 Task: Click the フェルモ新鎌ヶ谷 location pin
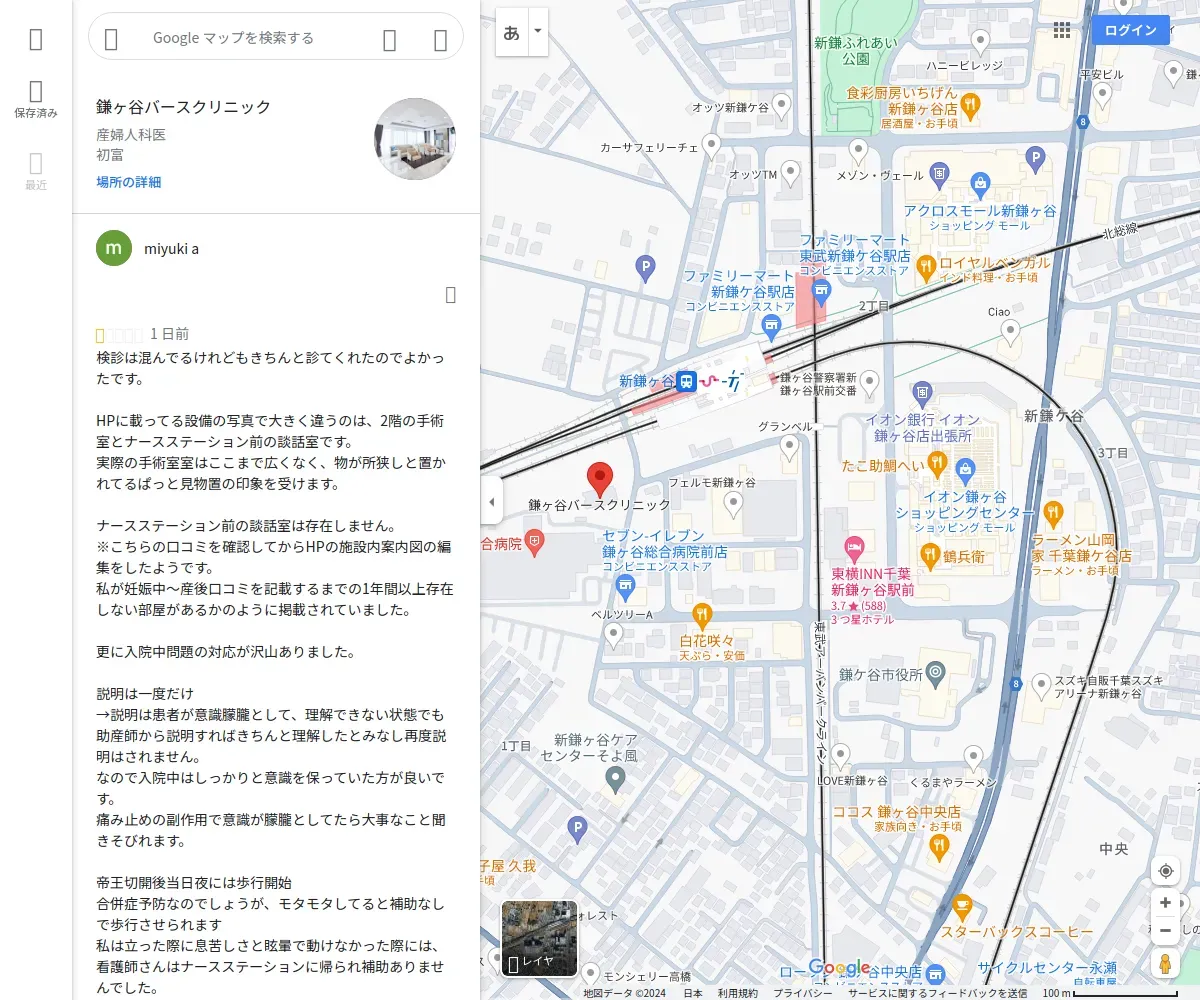(733, 503)
